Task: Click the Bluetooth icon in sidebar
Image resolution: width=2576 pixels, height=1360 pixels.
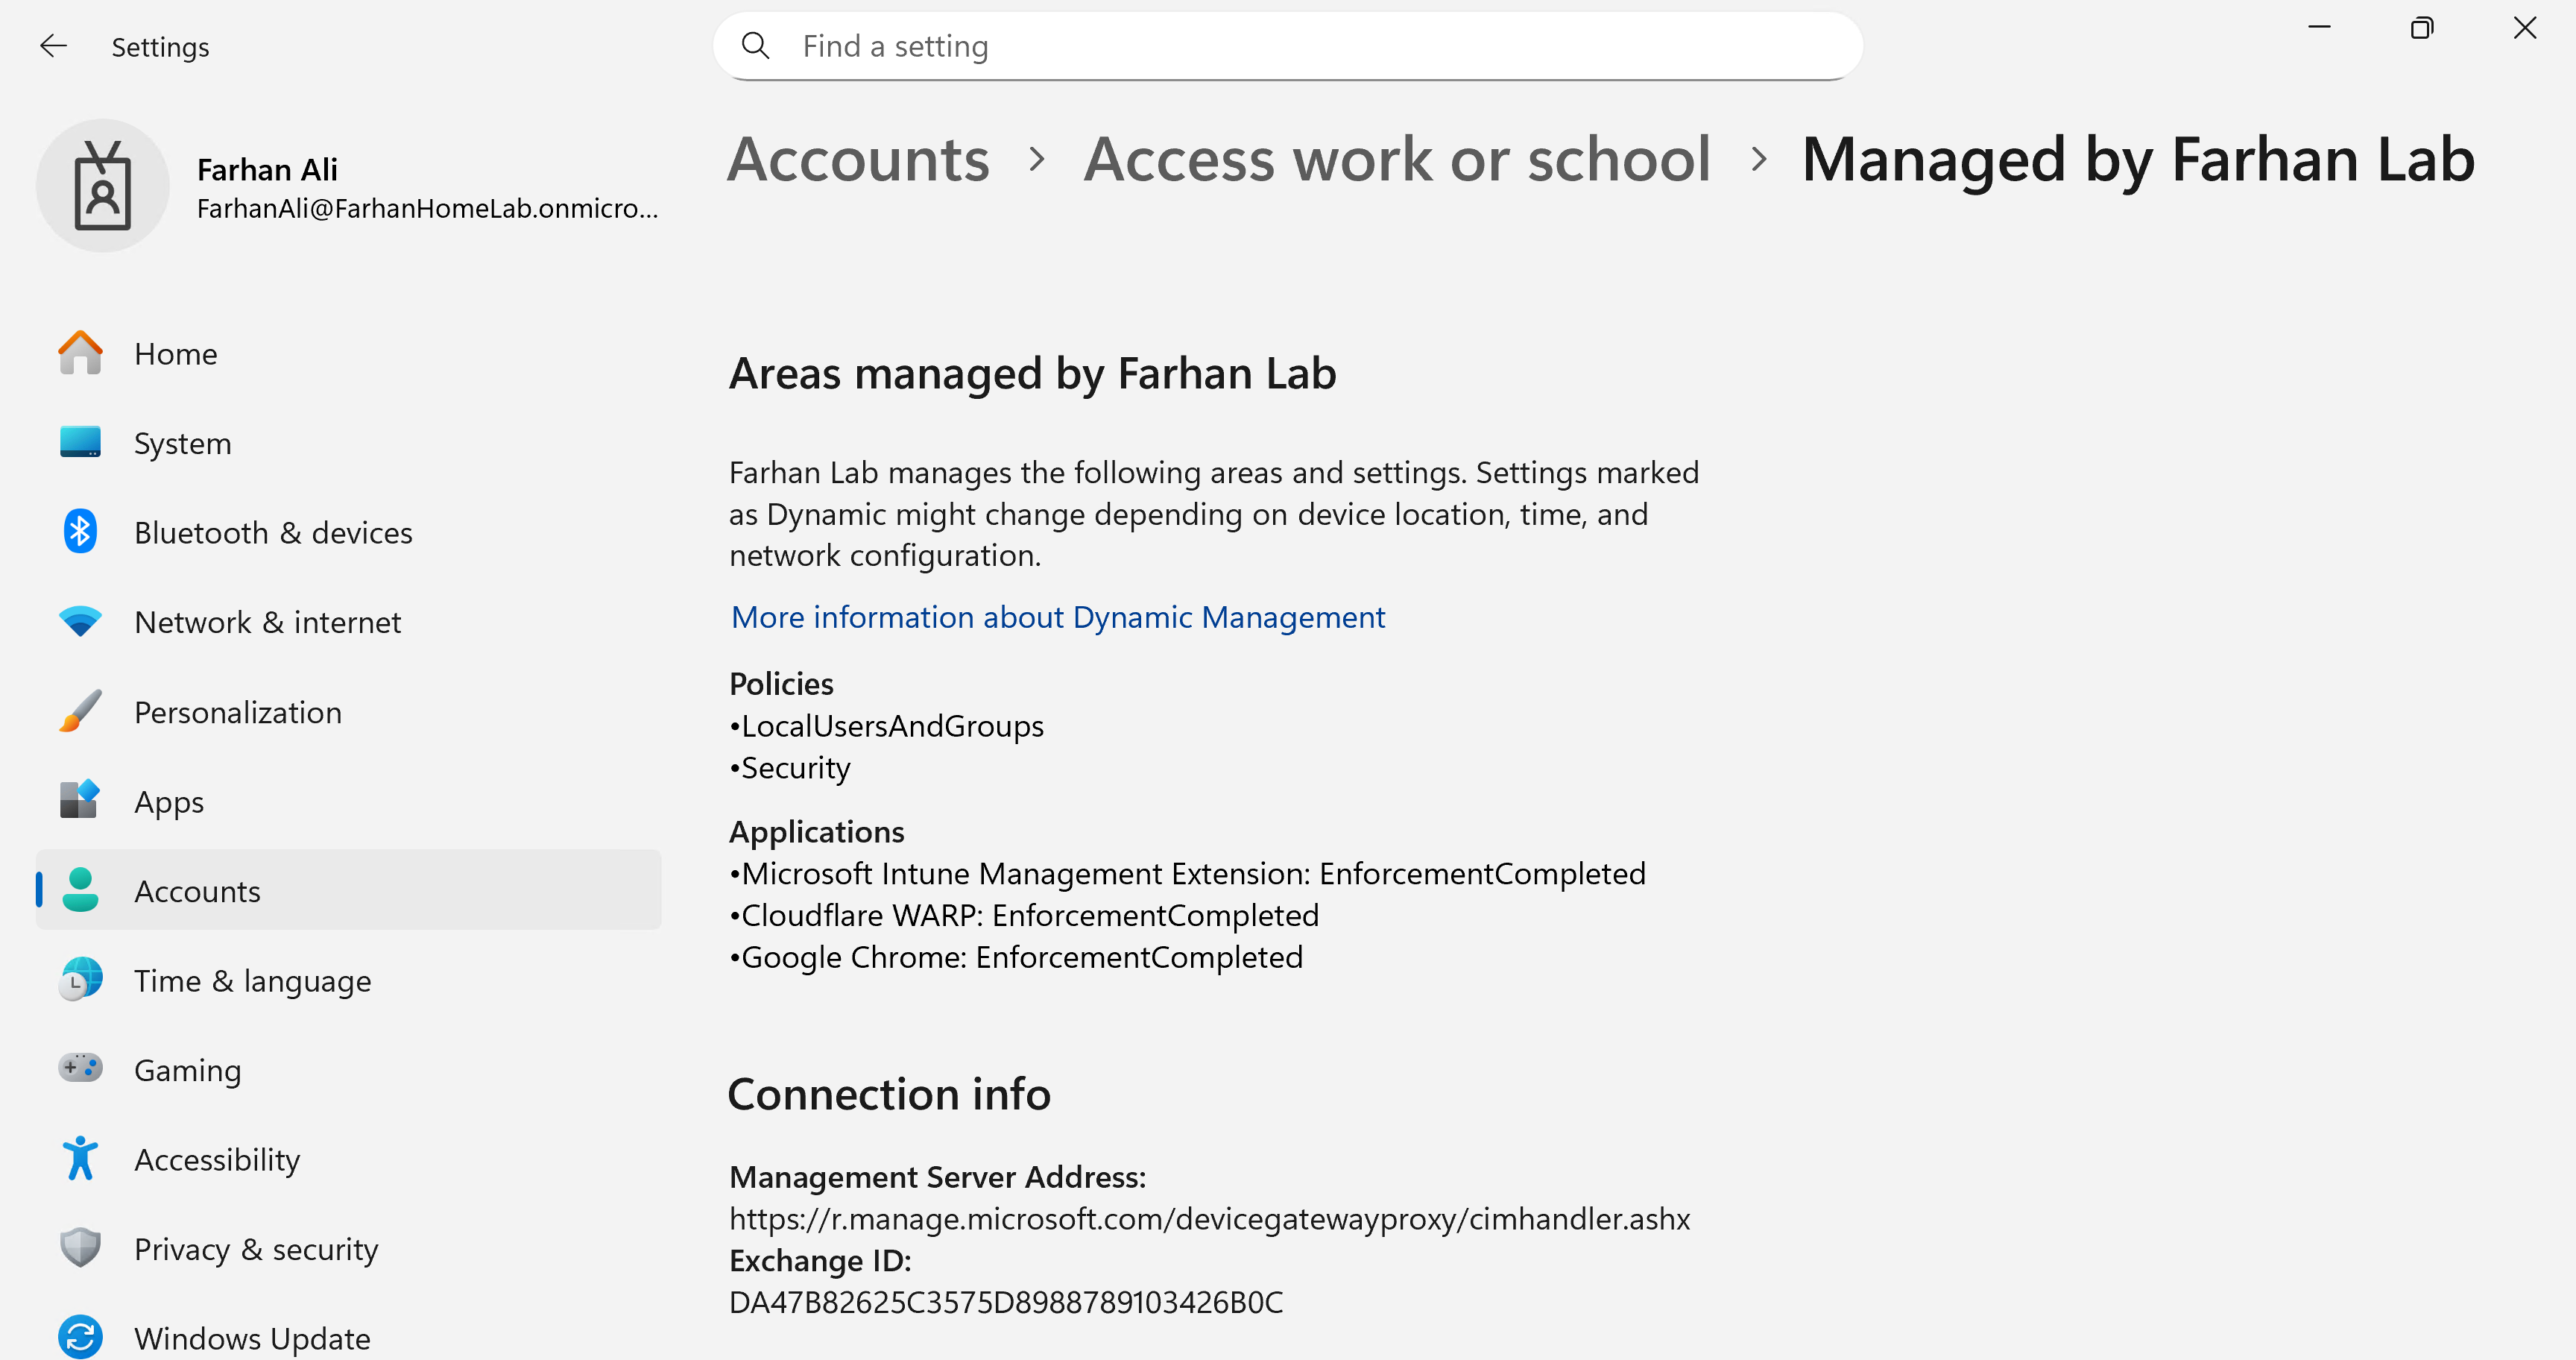Action: 80,532
